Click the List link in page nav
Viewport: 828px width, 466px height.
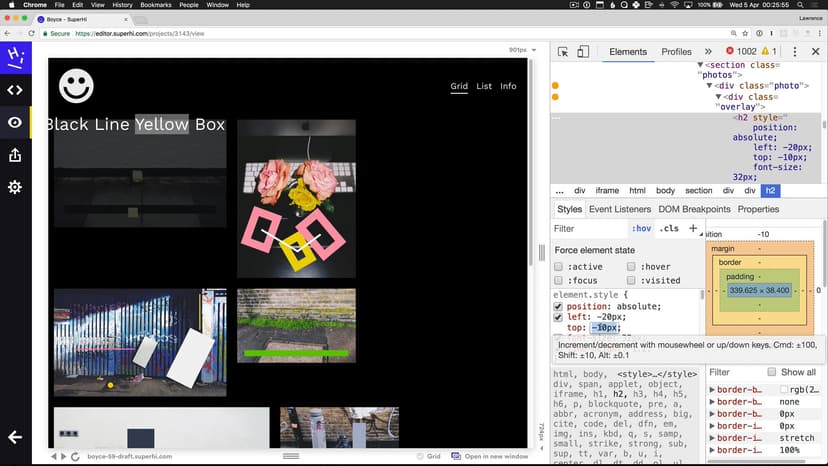click(484, 86)
